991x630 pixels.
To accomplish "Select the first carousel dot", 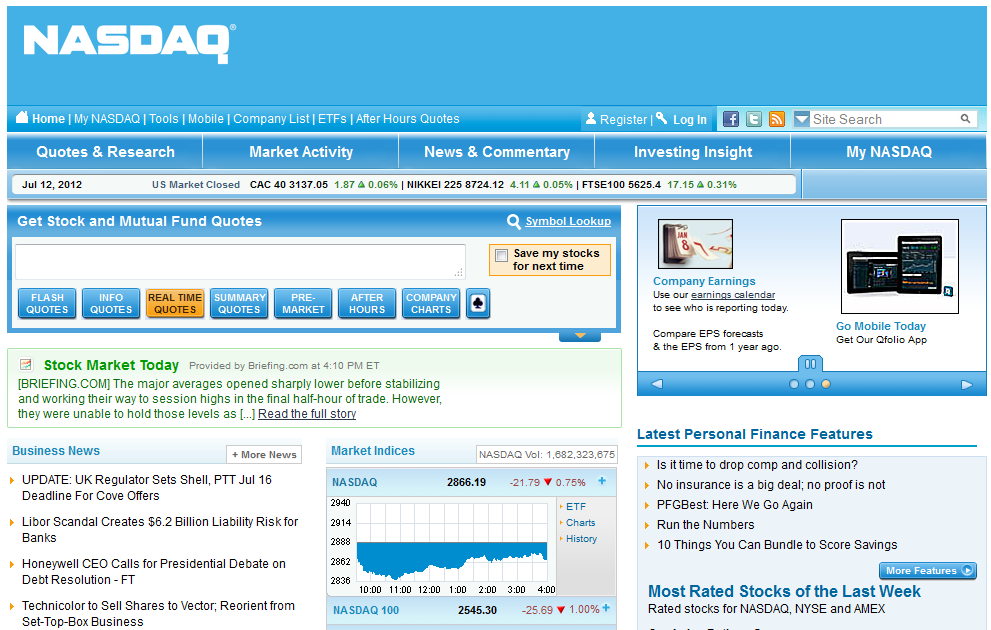I will [794, 384].
